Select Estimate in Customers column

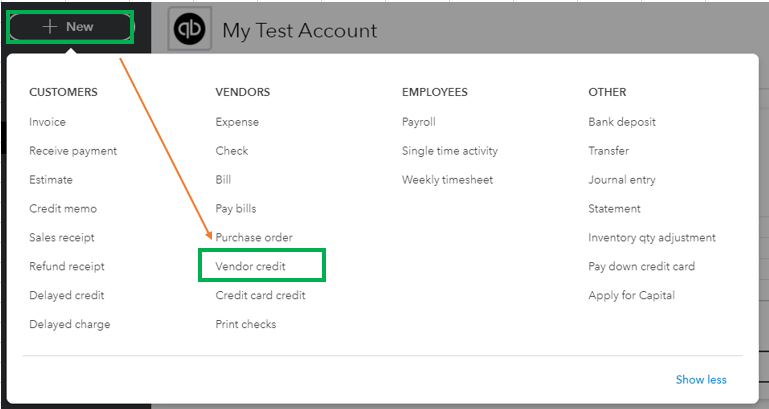tap(51, 180)
